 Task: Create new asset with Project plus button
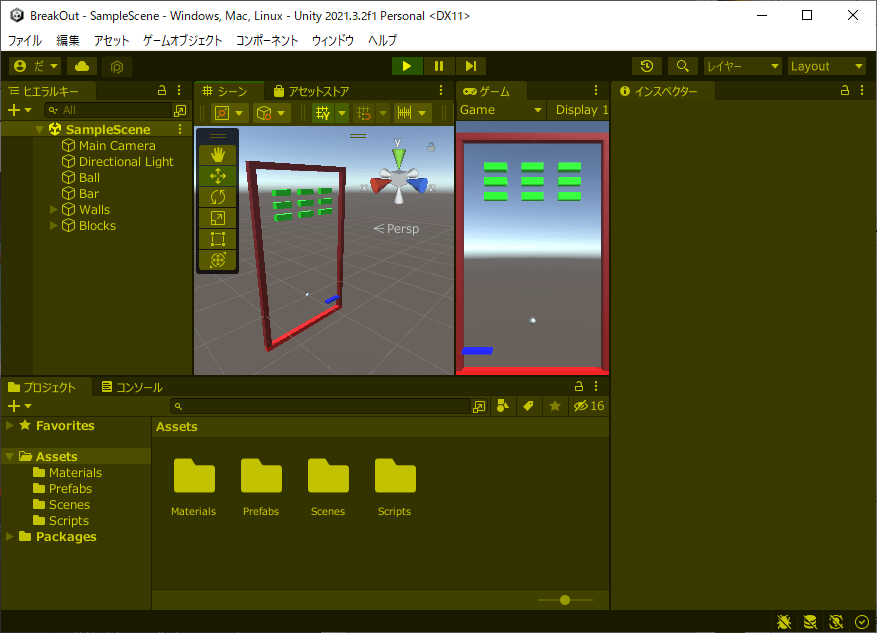point(20,407)
